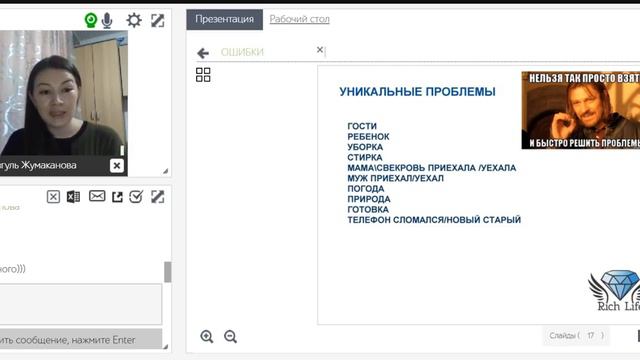
Task: Zoom out of the slide
Action: coord(230,337)
